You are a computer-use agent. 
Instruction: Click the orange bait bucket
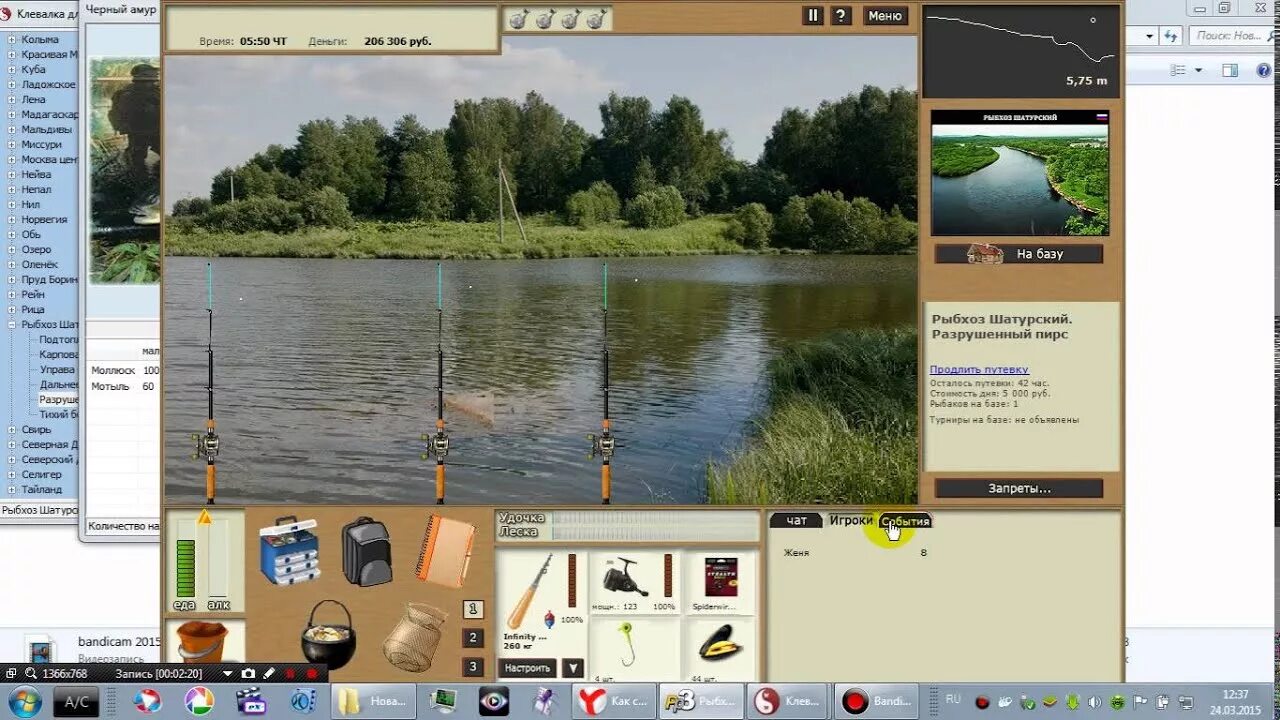pos(203,642)
